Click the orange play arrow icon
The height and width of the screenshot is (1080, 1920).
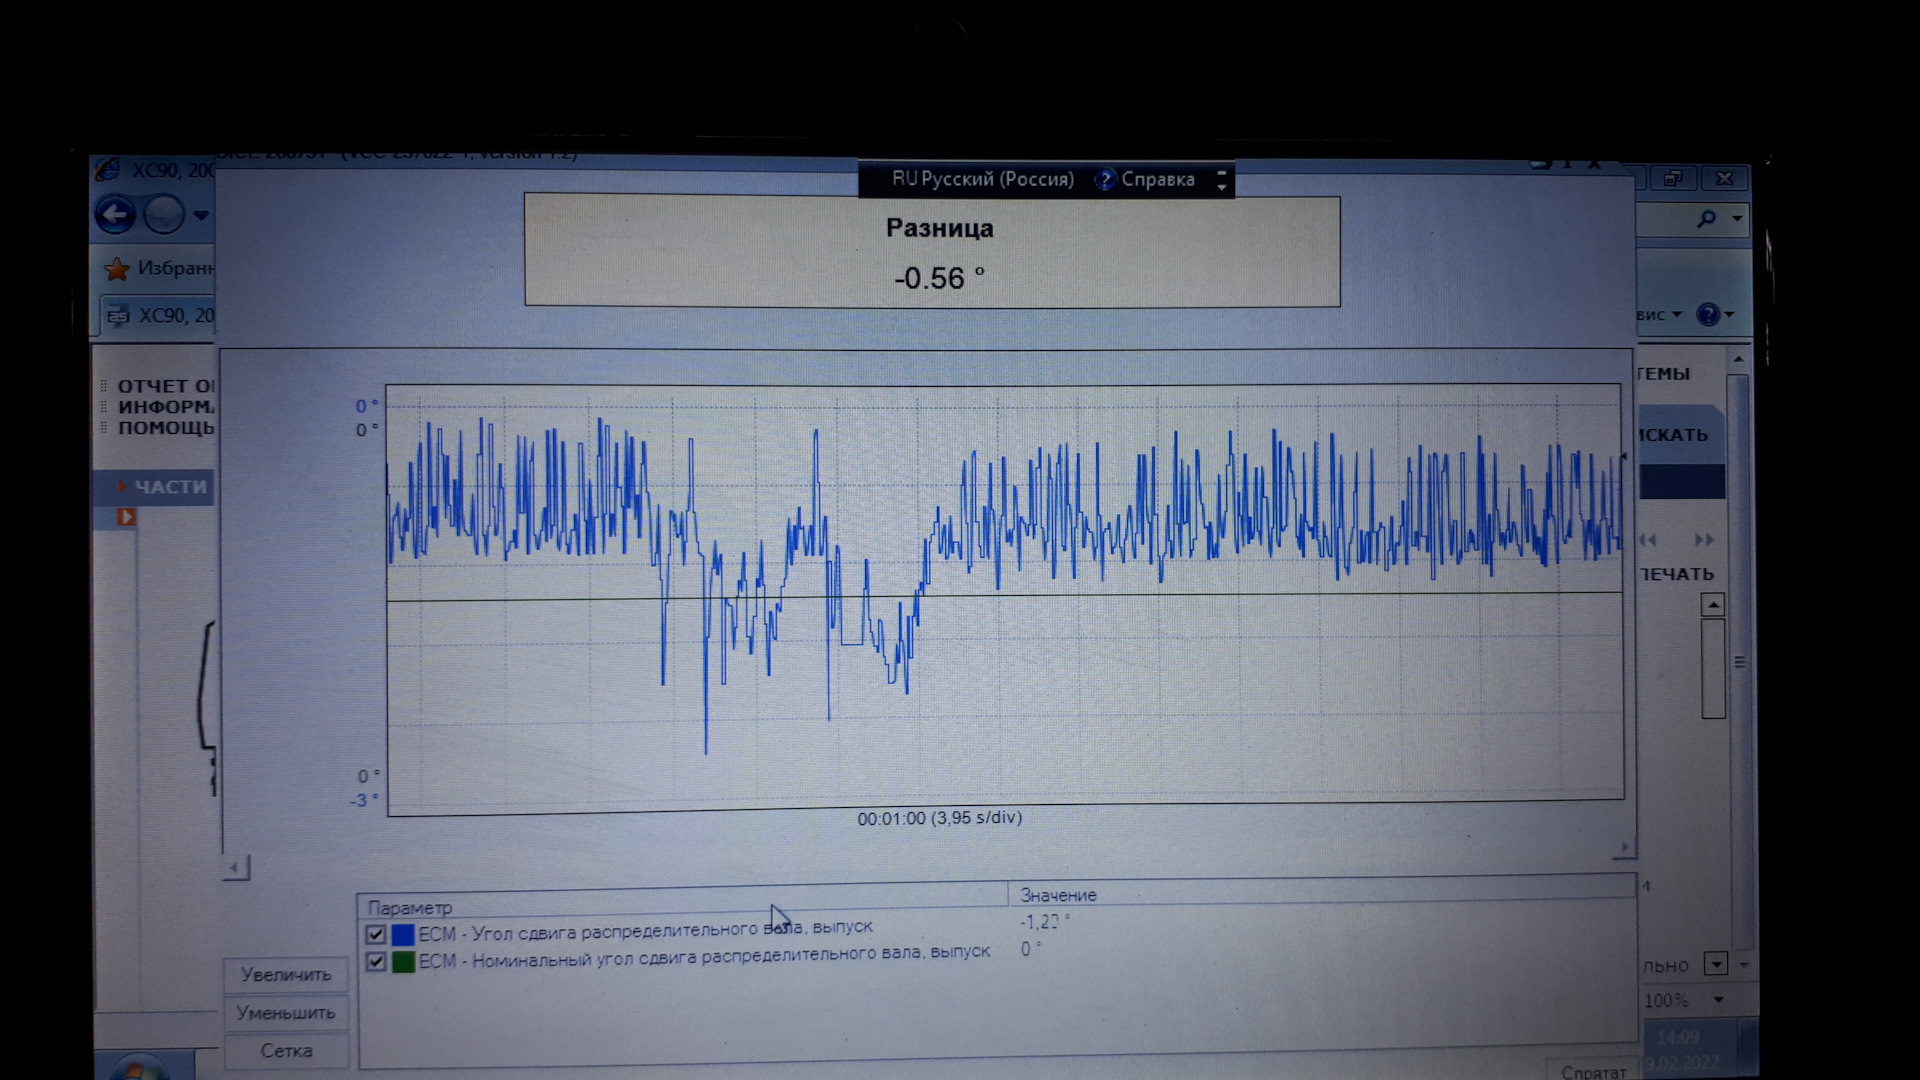tap(126, 517)
